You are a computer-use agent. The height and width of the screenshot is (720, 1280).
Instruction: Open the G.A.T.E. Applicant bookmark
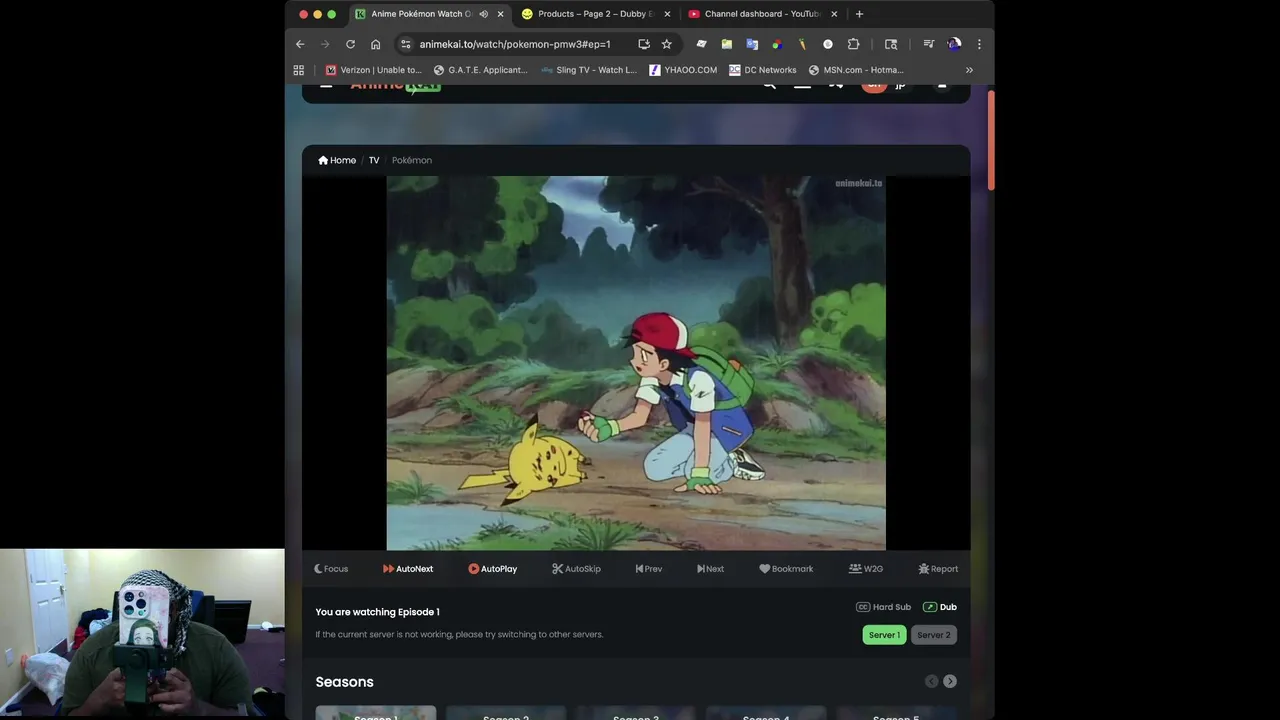(480, 70)
